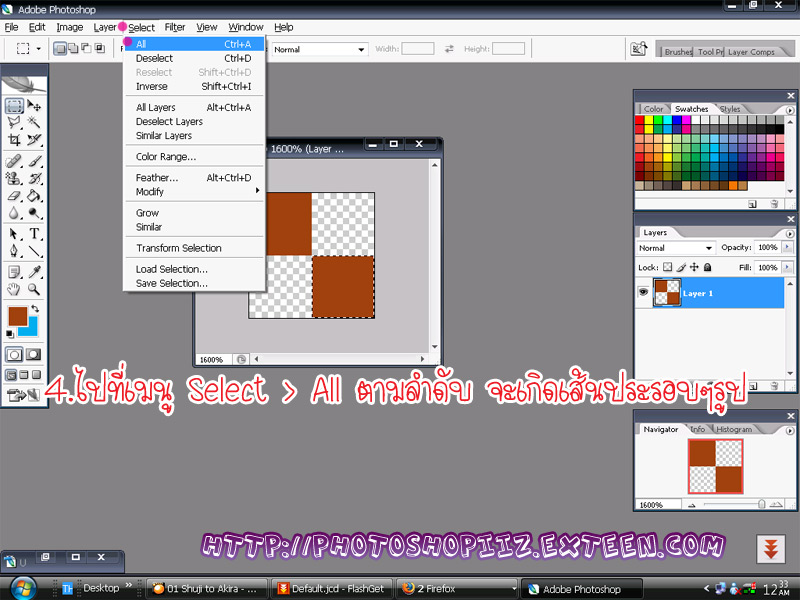This screenshot has height=600, width=800.
Task: Switch to Standard edit mode
Action: click(14, 354)
